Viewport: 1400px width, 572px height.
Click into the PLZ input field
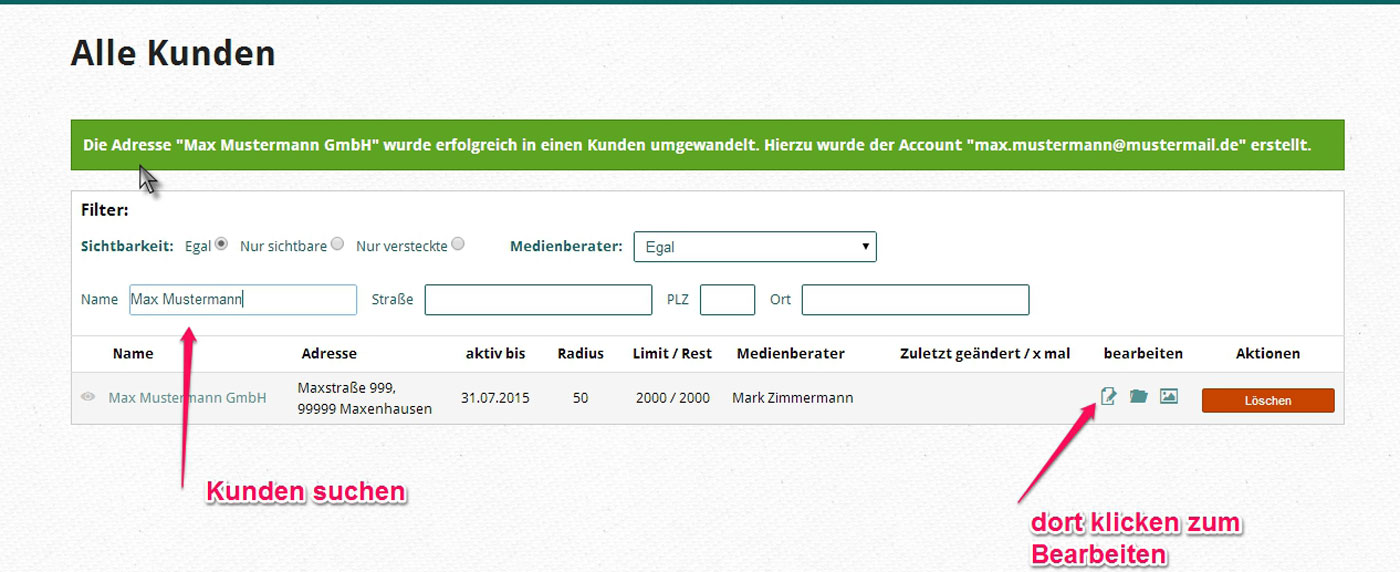click(x=727, y=300)
